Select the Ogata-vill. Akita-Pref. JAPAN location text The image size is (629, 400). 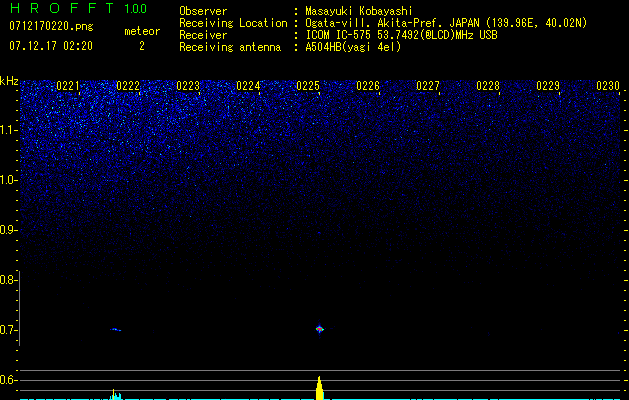[448, 23]
